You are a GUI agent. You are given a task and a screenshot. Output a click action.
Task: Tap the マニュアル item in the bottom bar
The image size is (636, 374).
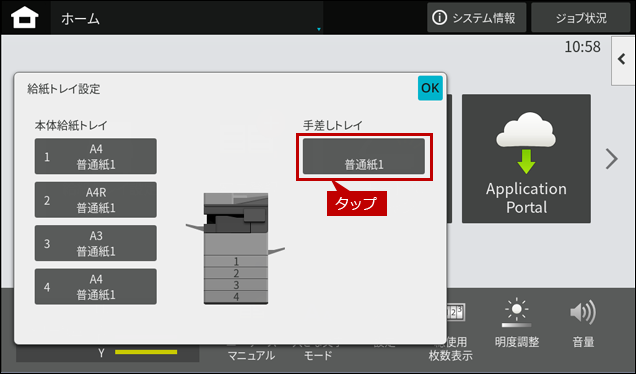pos(251,356)
